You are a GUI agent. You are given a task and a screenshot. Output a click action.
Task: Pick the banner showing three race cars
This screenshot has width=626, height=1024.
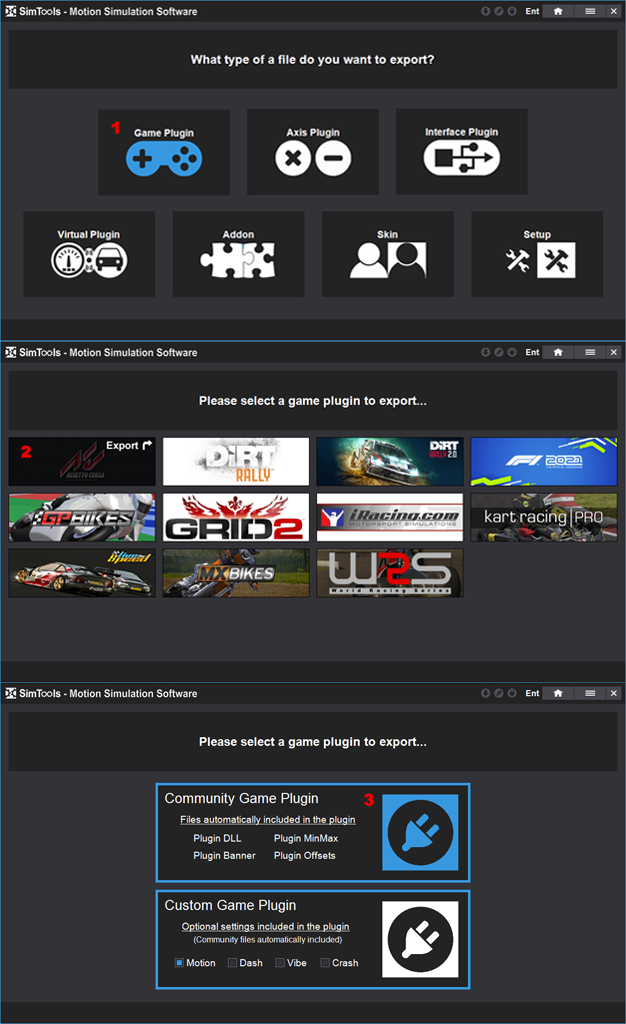pyautogui.click(x=82, y=573)
